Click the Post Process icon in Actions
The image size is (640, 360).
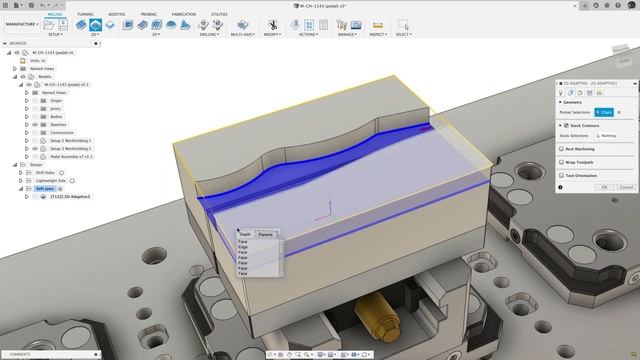click(x=309, y=25)
